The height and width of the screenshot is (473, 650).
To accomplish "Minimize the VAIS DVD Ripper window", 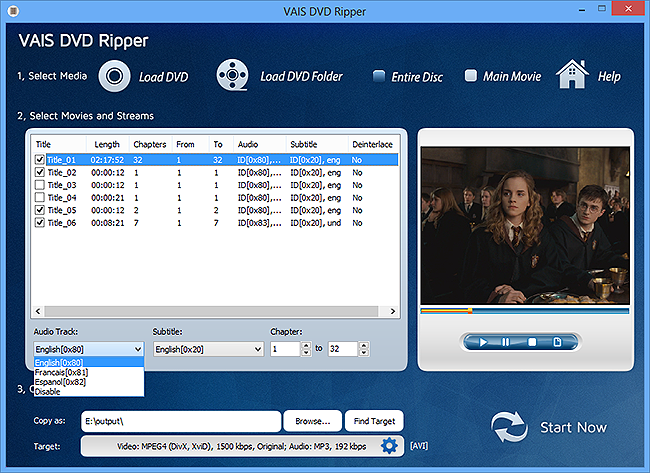I will click(x=582, y=9).
